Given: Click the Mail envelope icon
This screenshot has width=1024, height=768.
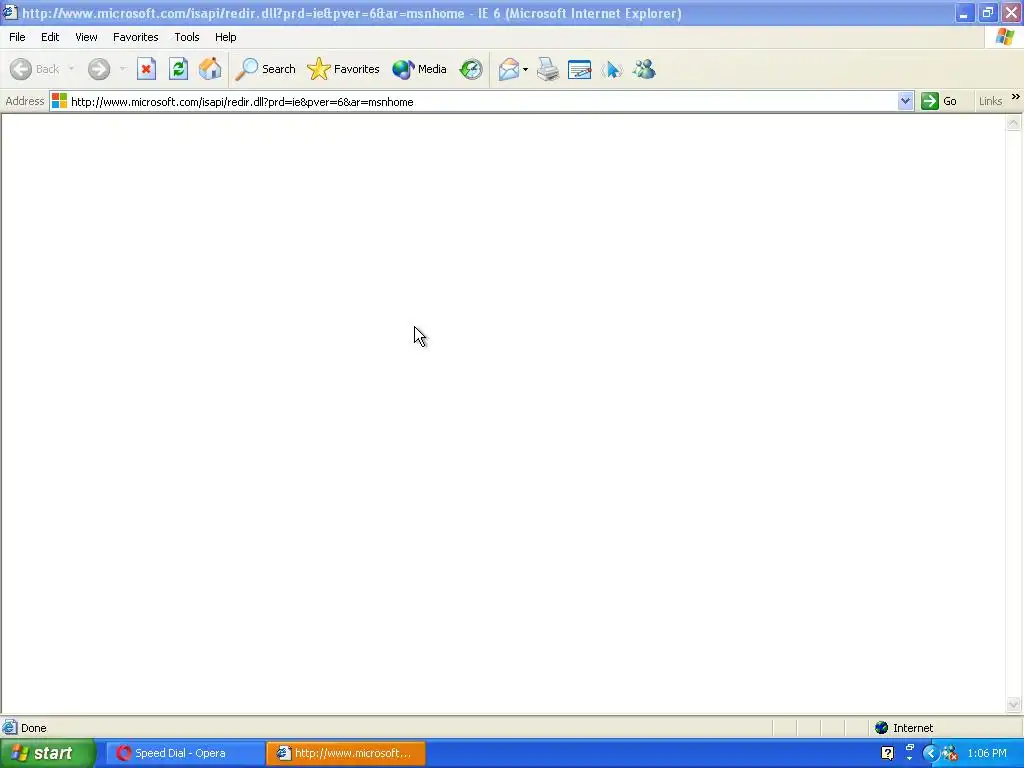Looking at the screenshot, I should point(508,69).
